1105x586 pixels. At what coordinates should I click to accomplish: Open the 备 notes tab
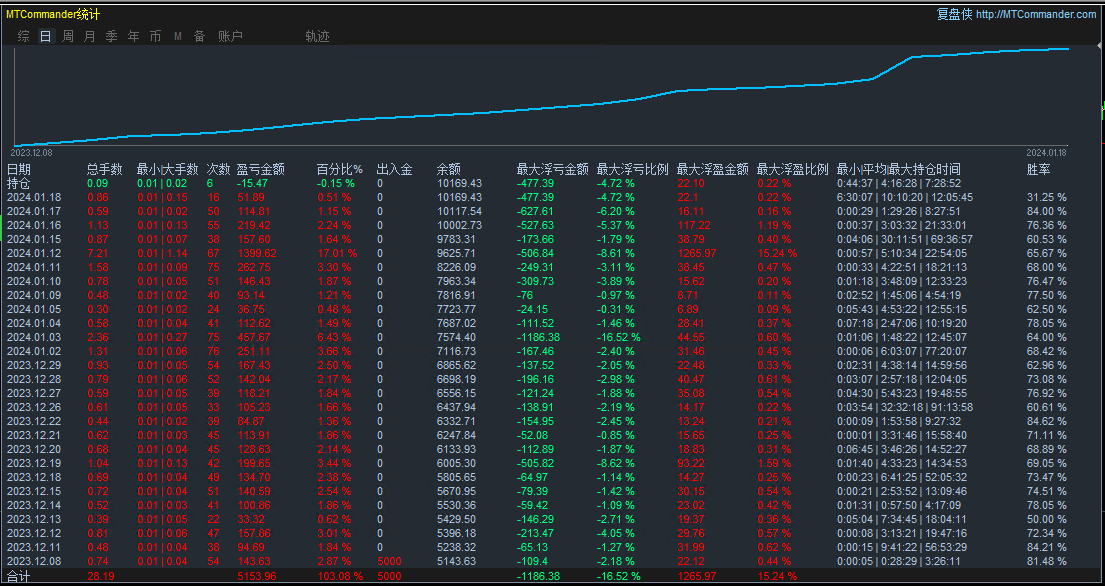click(x=199, y=36)
